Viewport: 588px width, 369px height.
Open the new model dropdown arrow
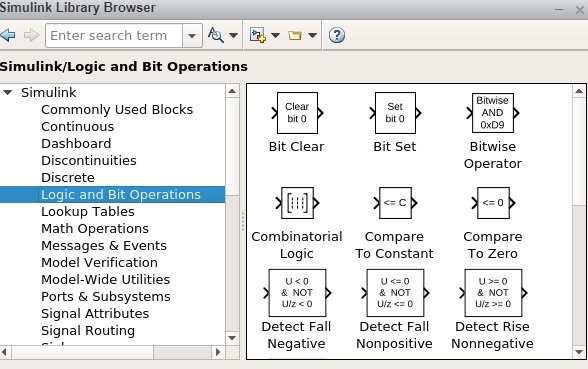[275, 36]
